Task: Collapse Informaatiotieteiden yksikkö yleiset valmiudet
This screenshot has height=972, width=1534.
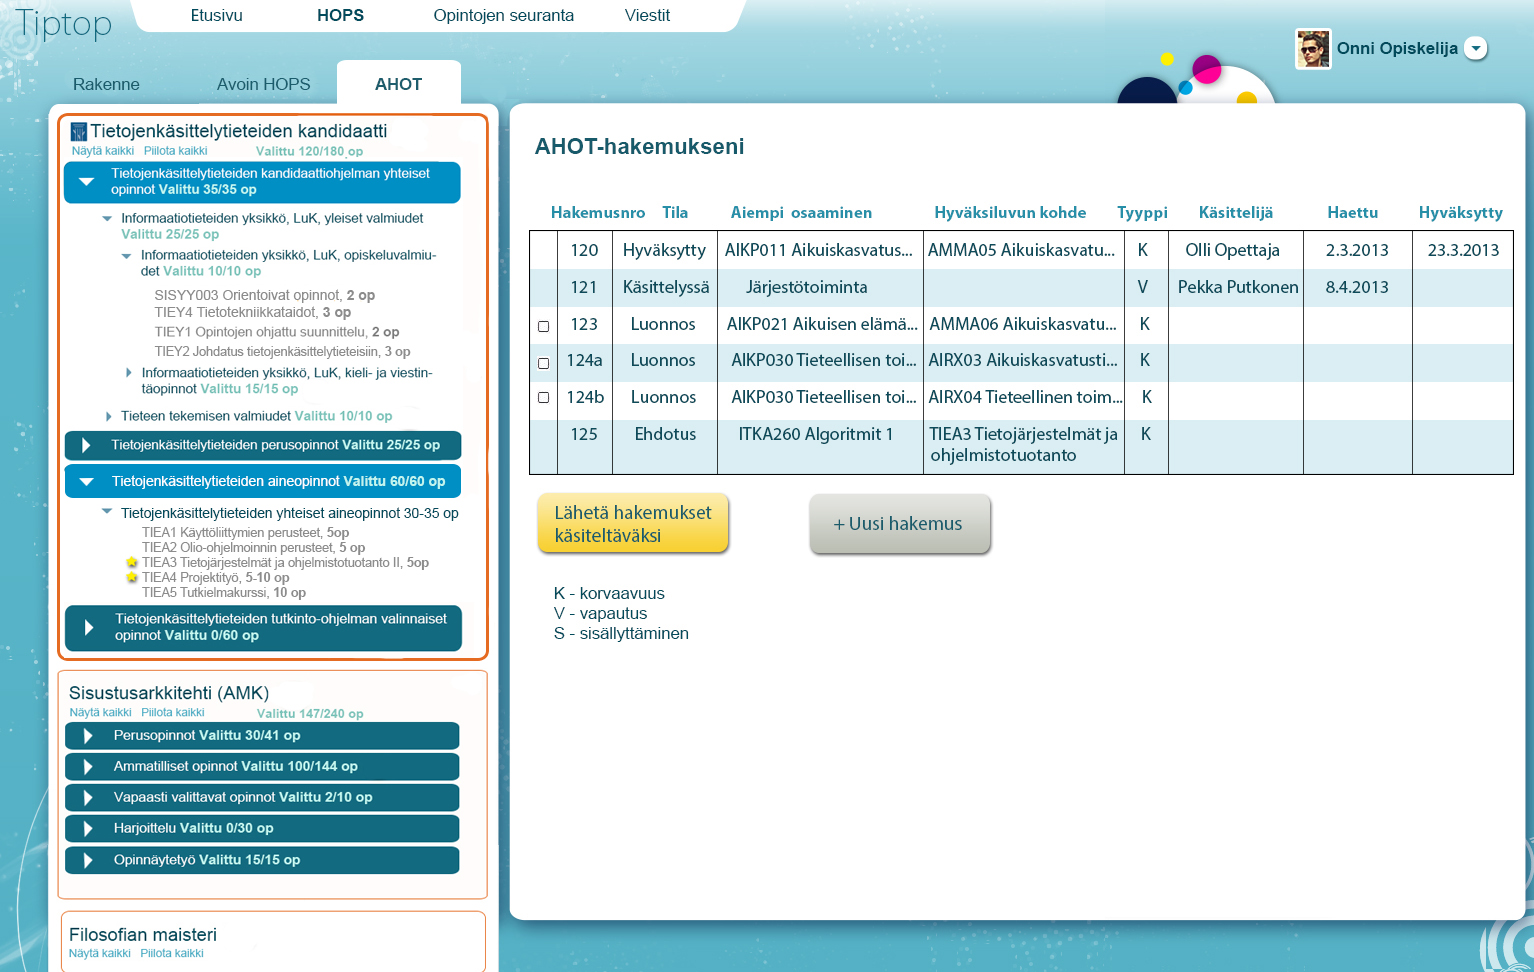Action: pyautogui.click(x=107, y=218)
